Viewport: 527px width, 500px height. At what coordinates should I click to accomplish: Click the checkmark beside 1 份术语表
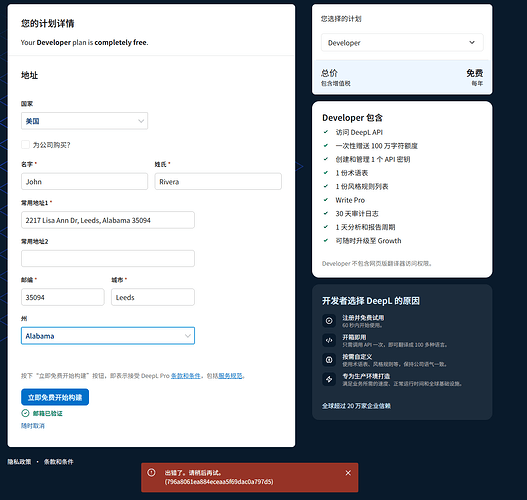pos(326,173)
